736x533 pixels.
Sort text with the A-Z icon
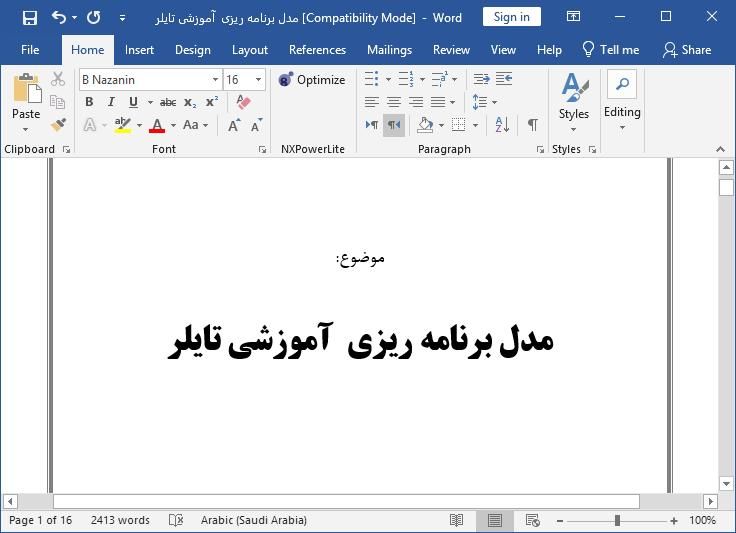[502, 125]
